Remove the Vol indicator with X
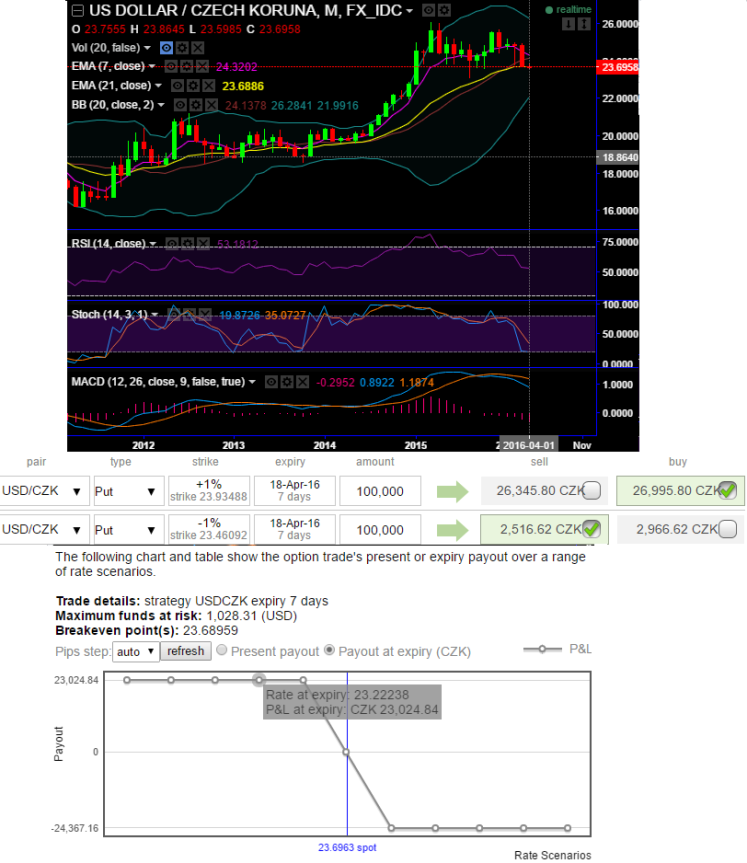 [x=198, y=48]
